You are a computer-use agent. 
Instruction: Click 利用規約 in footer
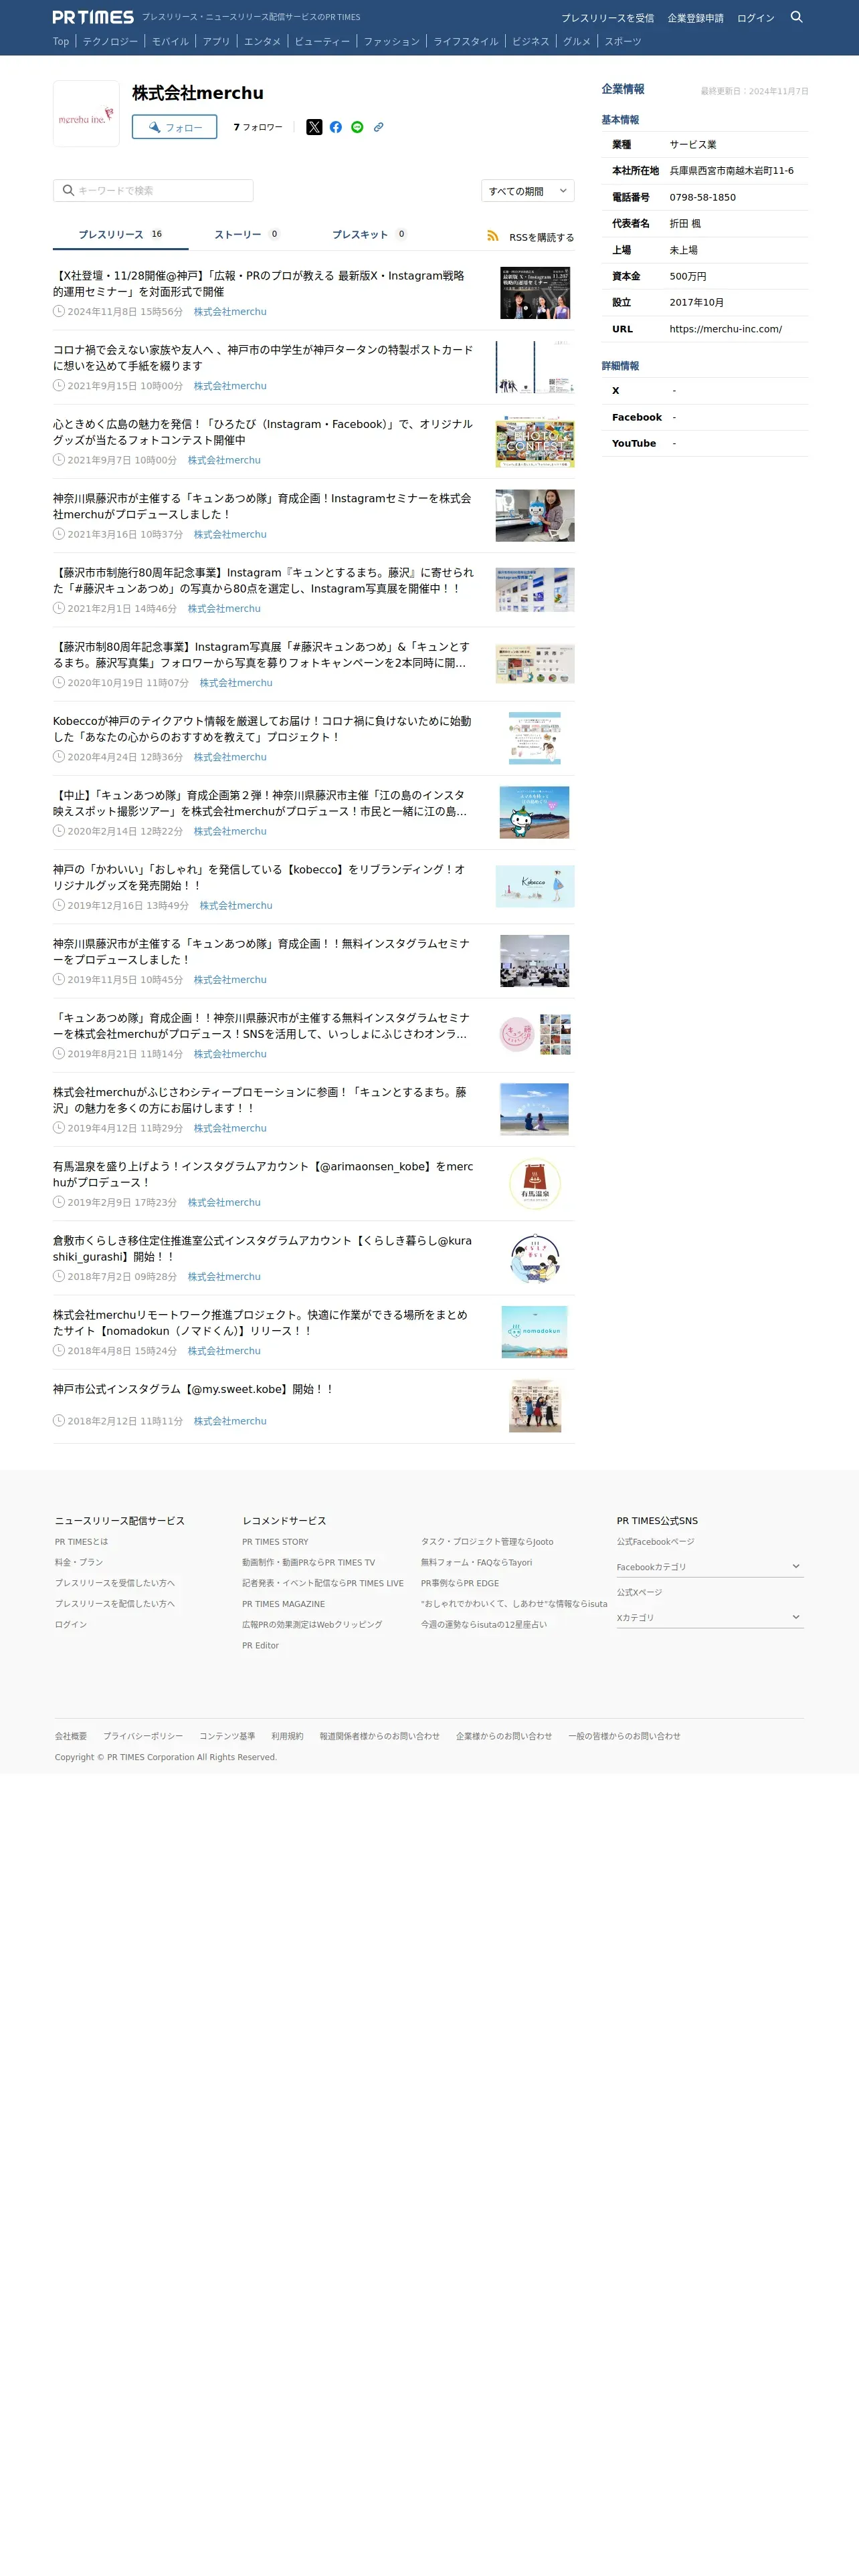[287, 1736]
